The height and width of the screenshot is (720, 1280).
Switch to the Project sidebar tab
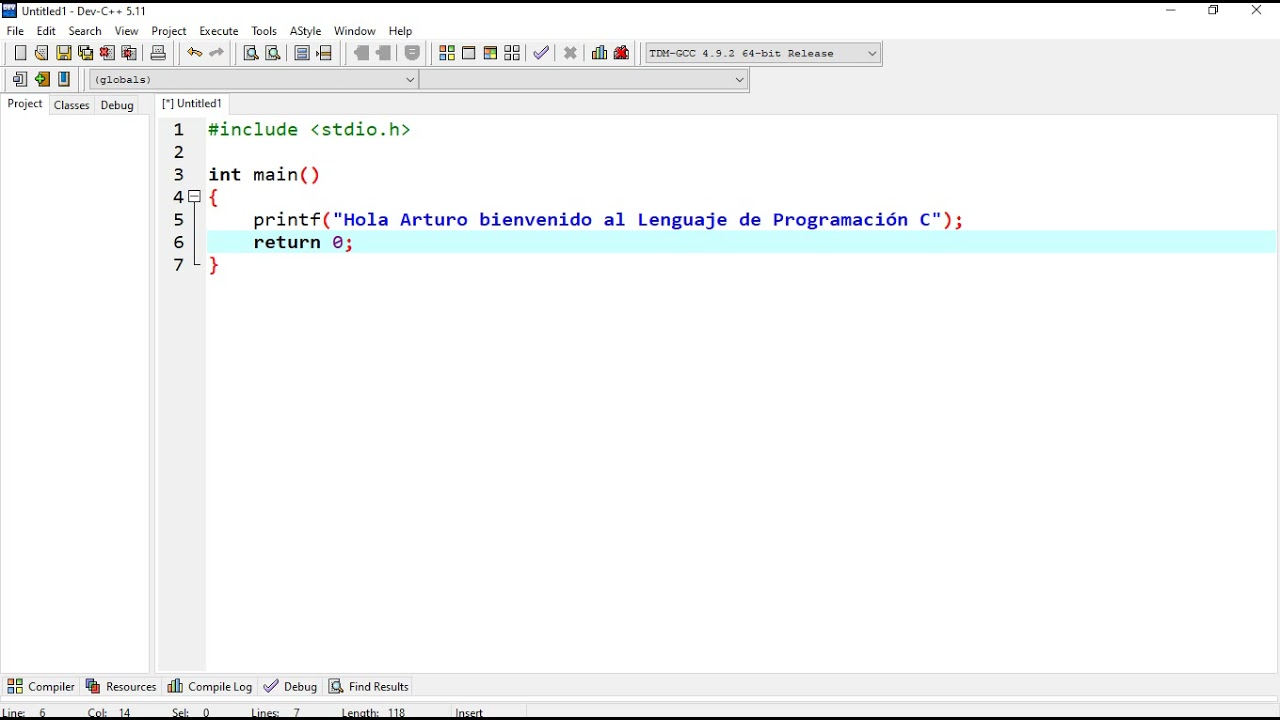25,104
